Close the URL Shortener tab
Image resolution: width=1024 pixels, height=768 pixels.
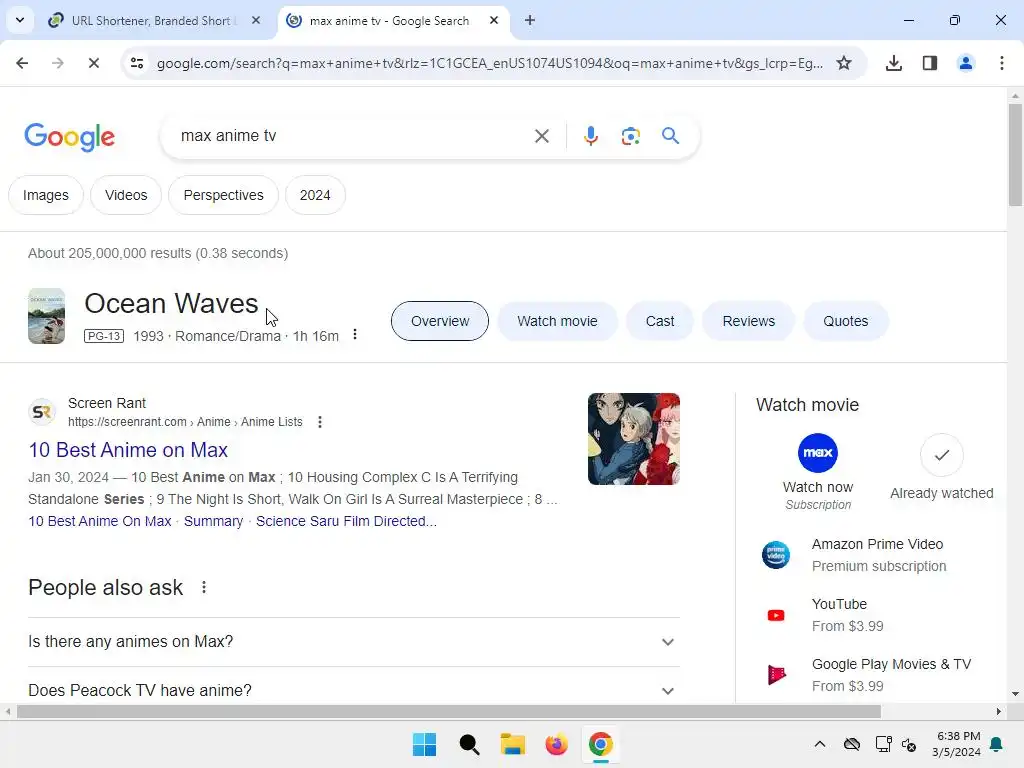256,20
